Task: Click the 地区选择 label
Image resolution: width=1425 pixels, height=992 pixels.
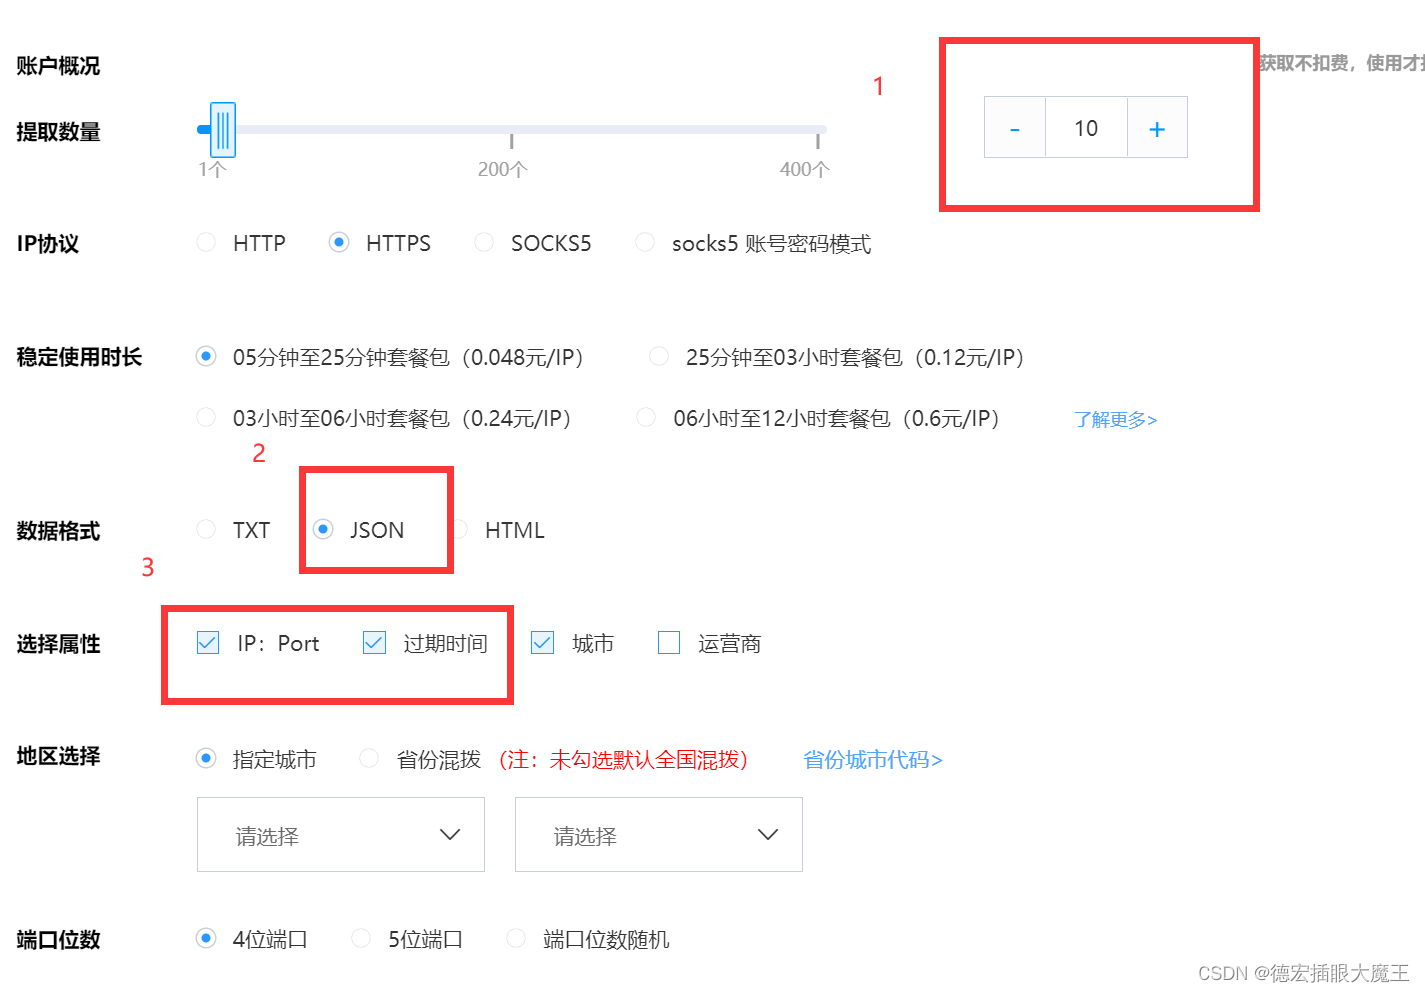Action: tap(58, 756)
